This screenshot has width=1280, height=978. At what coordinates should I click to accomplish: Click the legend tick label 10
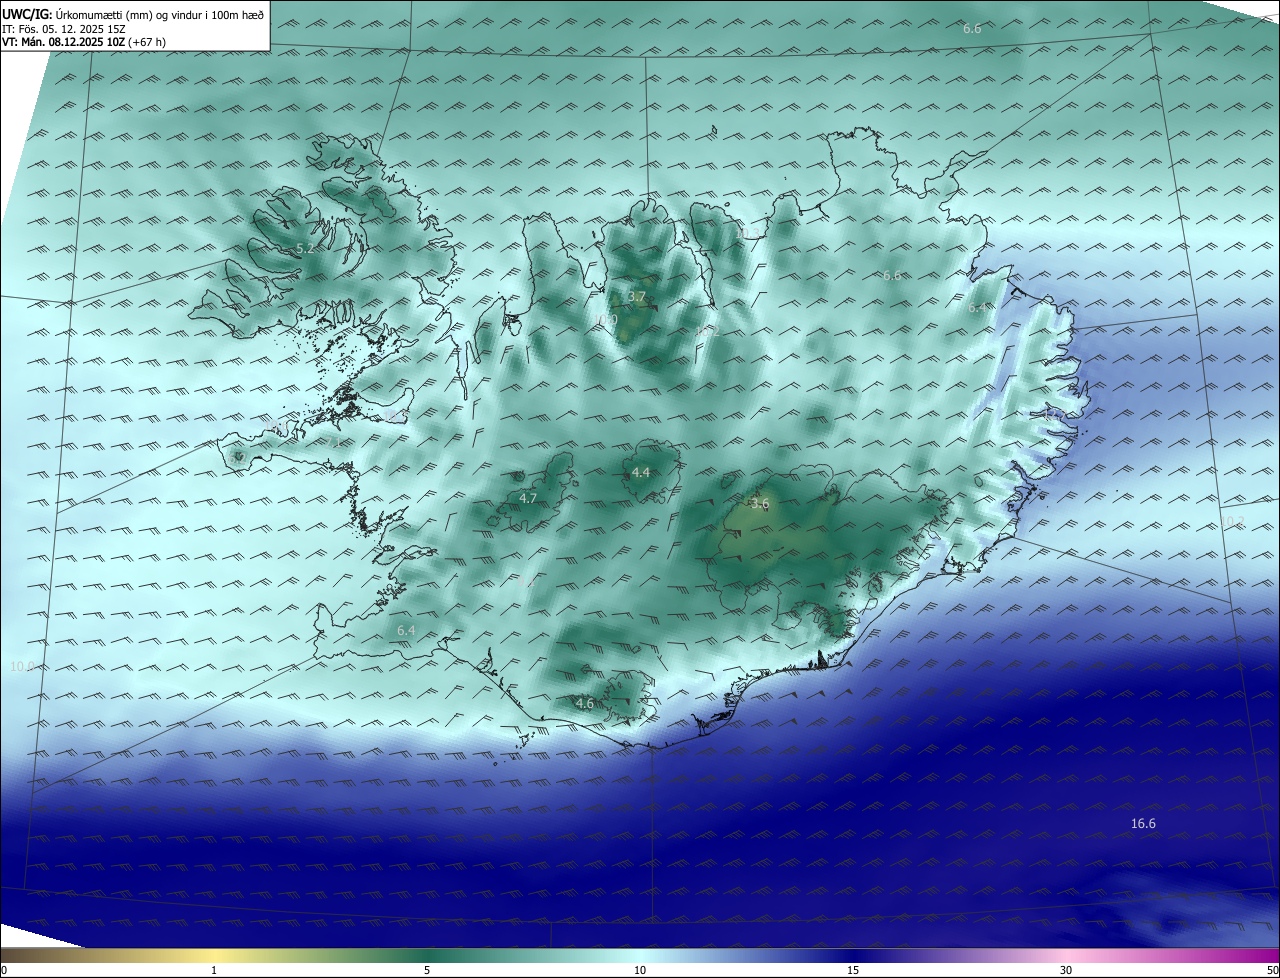point(640,970)
